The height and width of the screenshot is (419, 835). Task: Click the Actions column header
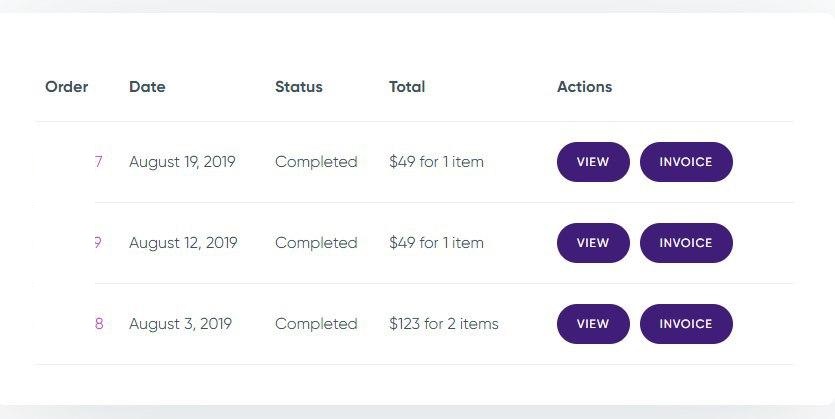click(x=584, y=87)
